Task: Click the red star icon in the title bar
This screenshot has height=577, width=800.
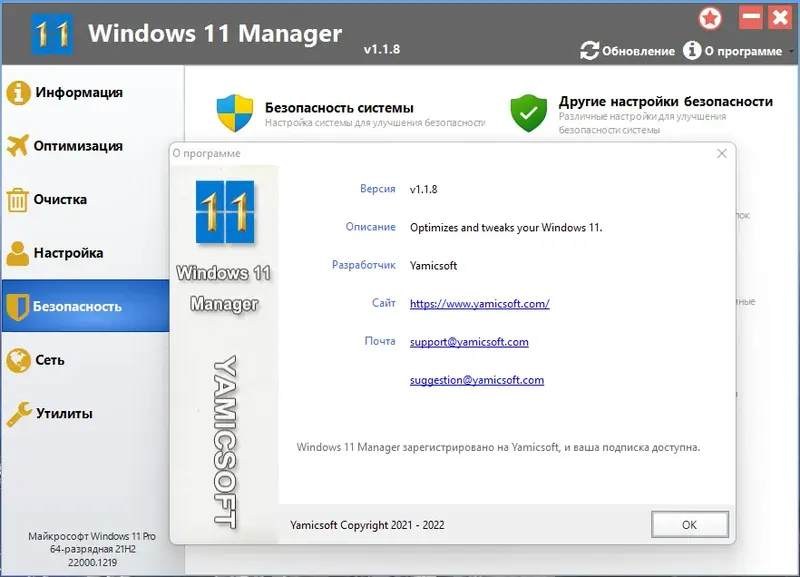Action: pos(709,16)
